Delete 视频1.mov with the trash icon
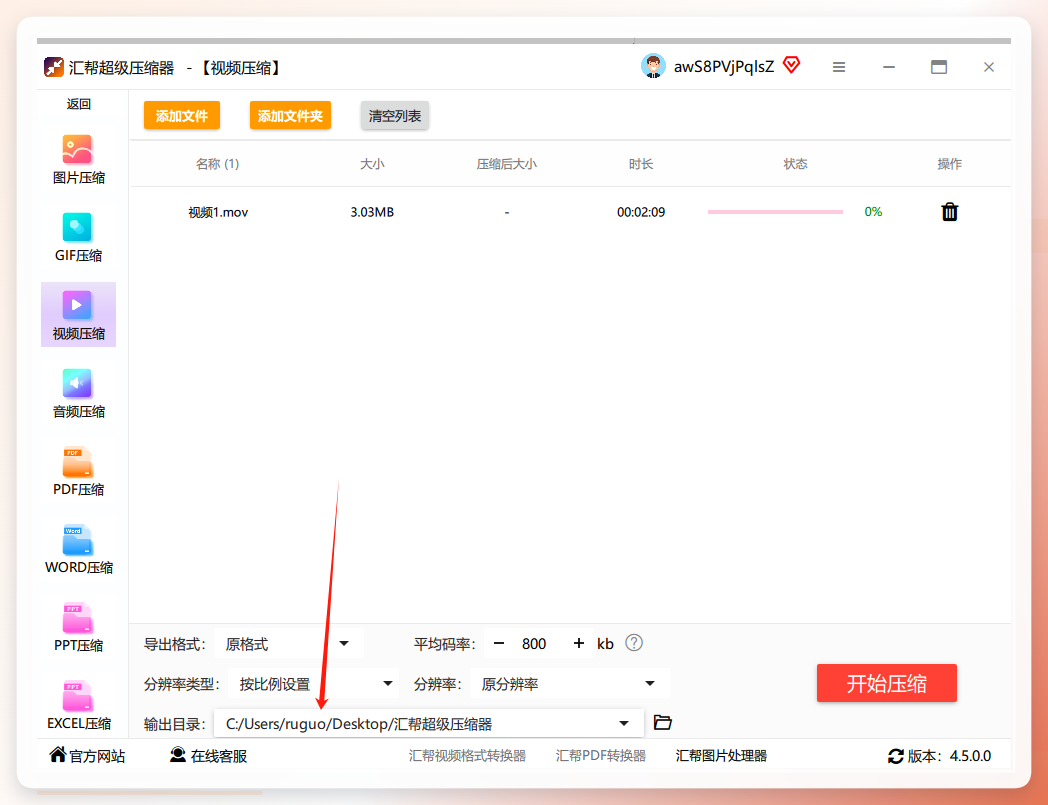This screenshot has height=805, width=1048. [x=949, y=212]
